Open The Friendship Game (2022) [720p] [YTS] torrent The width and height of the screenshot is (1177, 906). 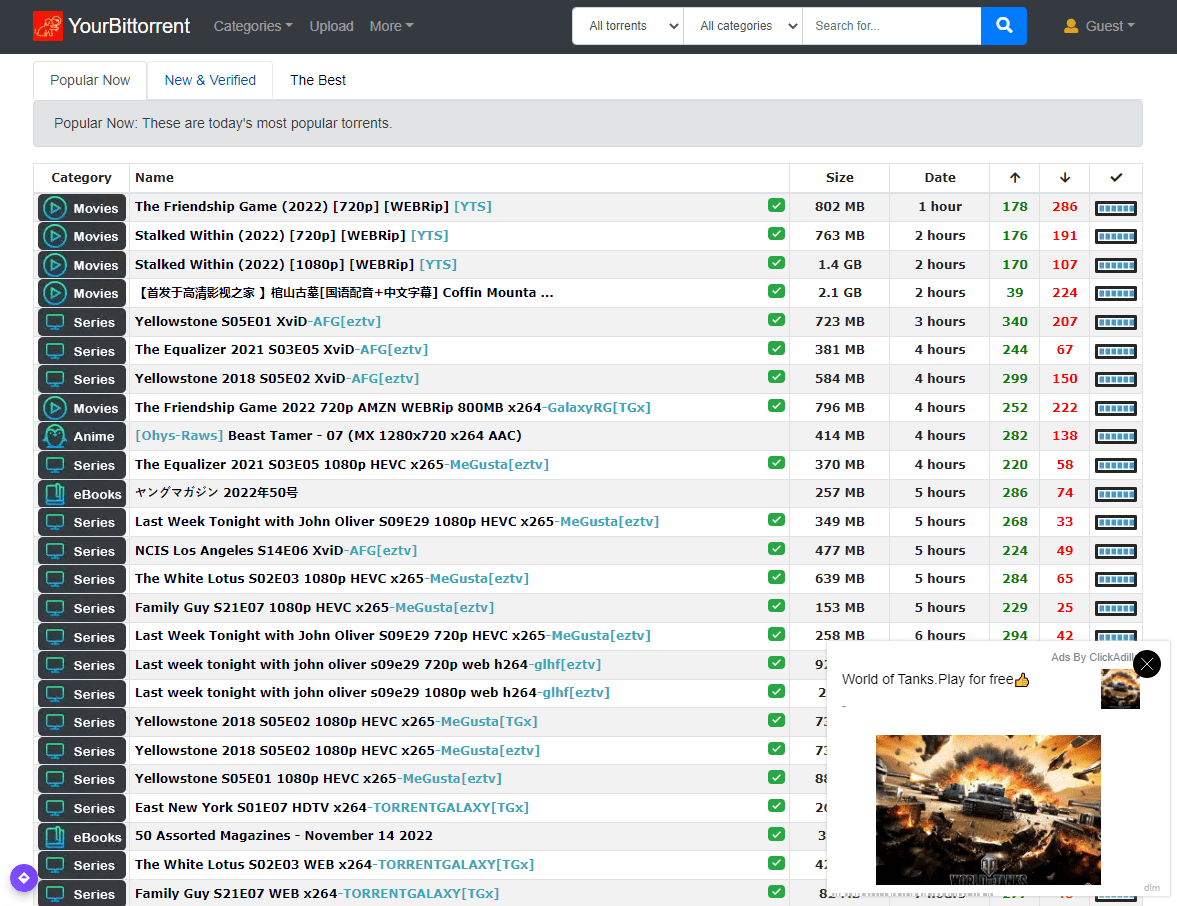tap(313, 206)
